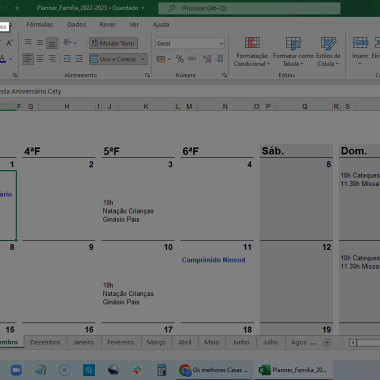Click the sheet scrollbar left arrow

click(353, 343)
